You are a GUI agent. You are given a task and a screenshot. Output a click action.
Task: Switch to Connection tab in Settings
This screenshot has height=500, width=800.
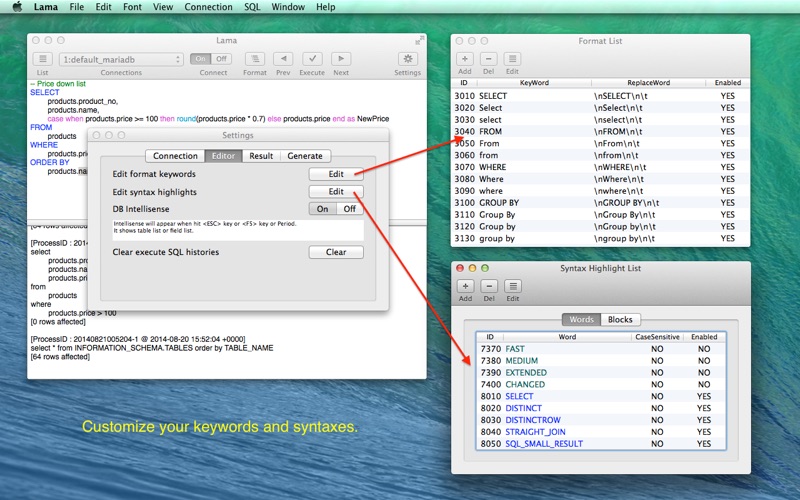175,156
